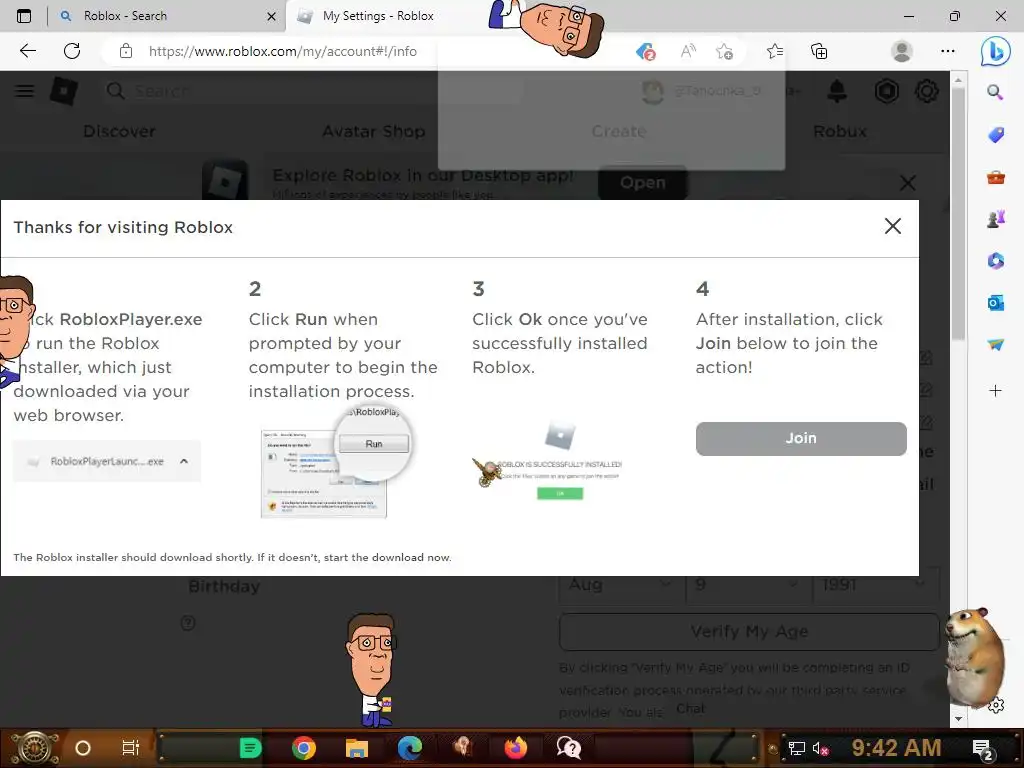
Task: Click the 9:42 AM taskbar clock
Action: [896, 748]
